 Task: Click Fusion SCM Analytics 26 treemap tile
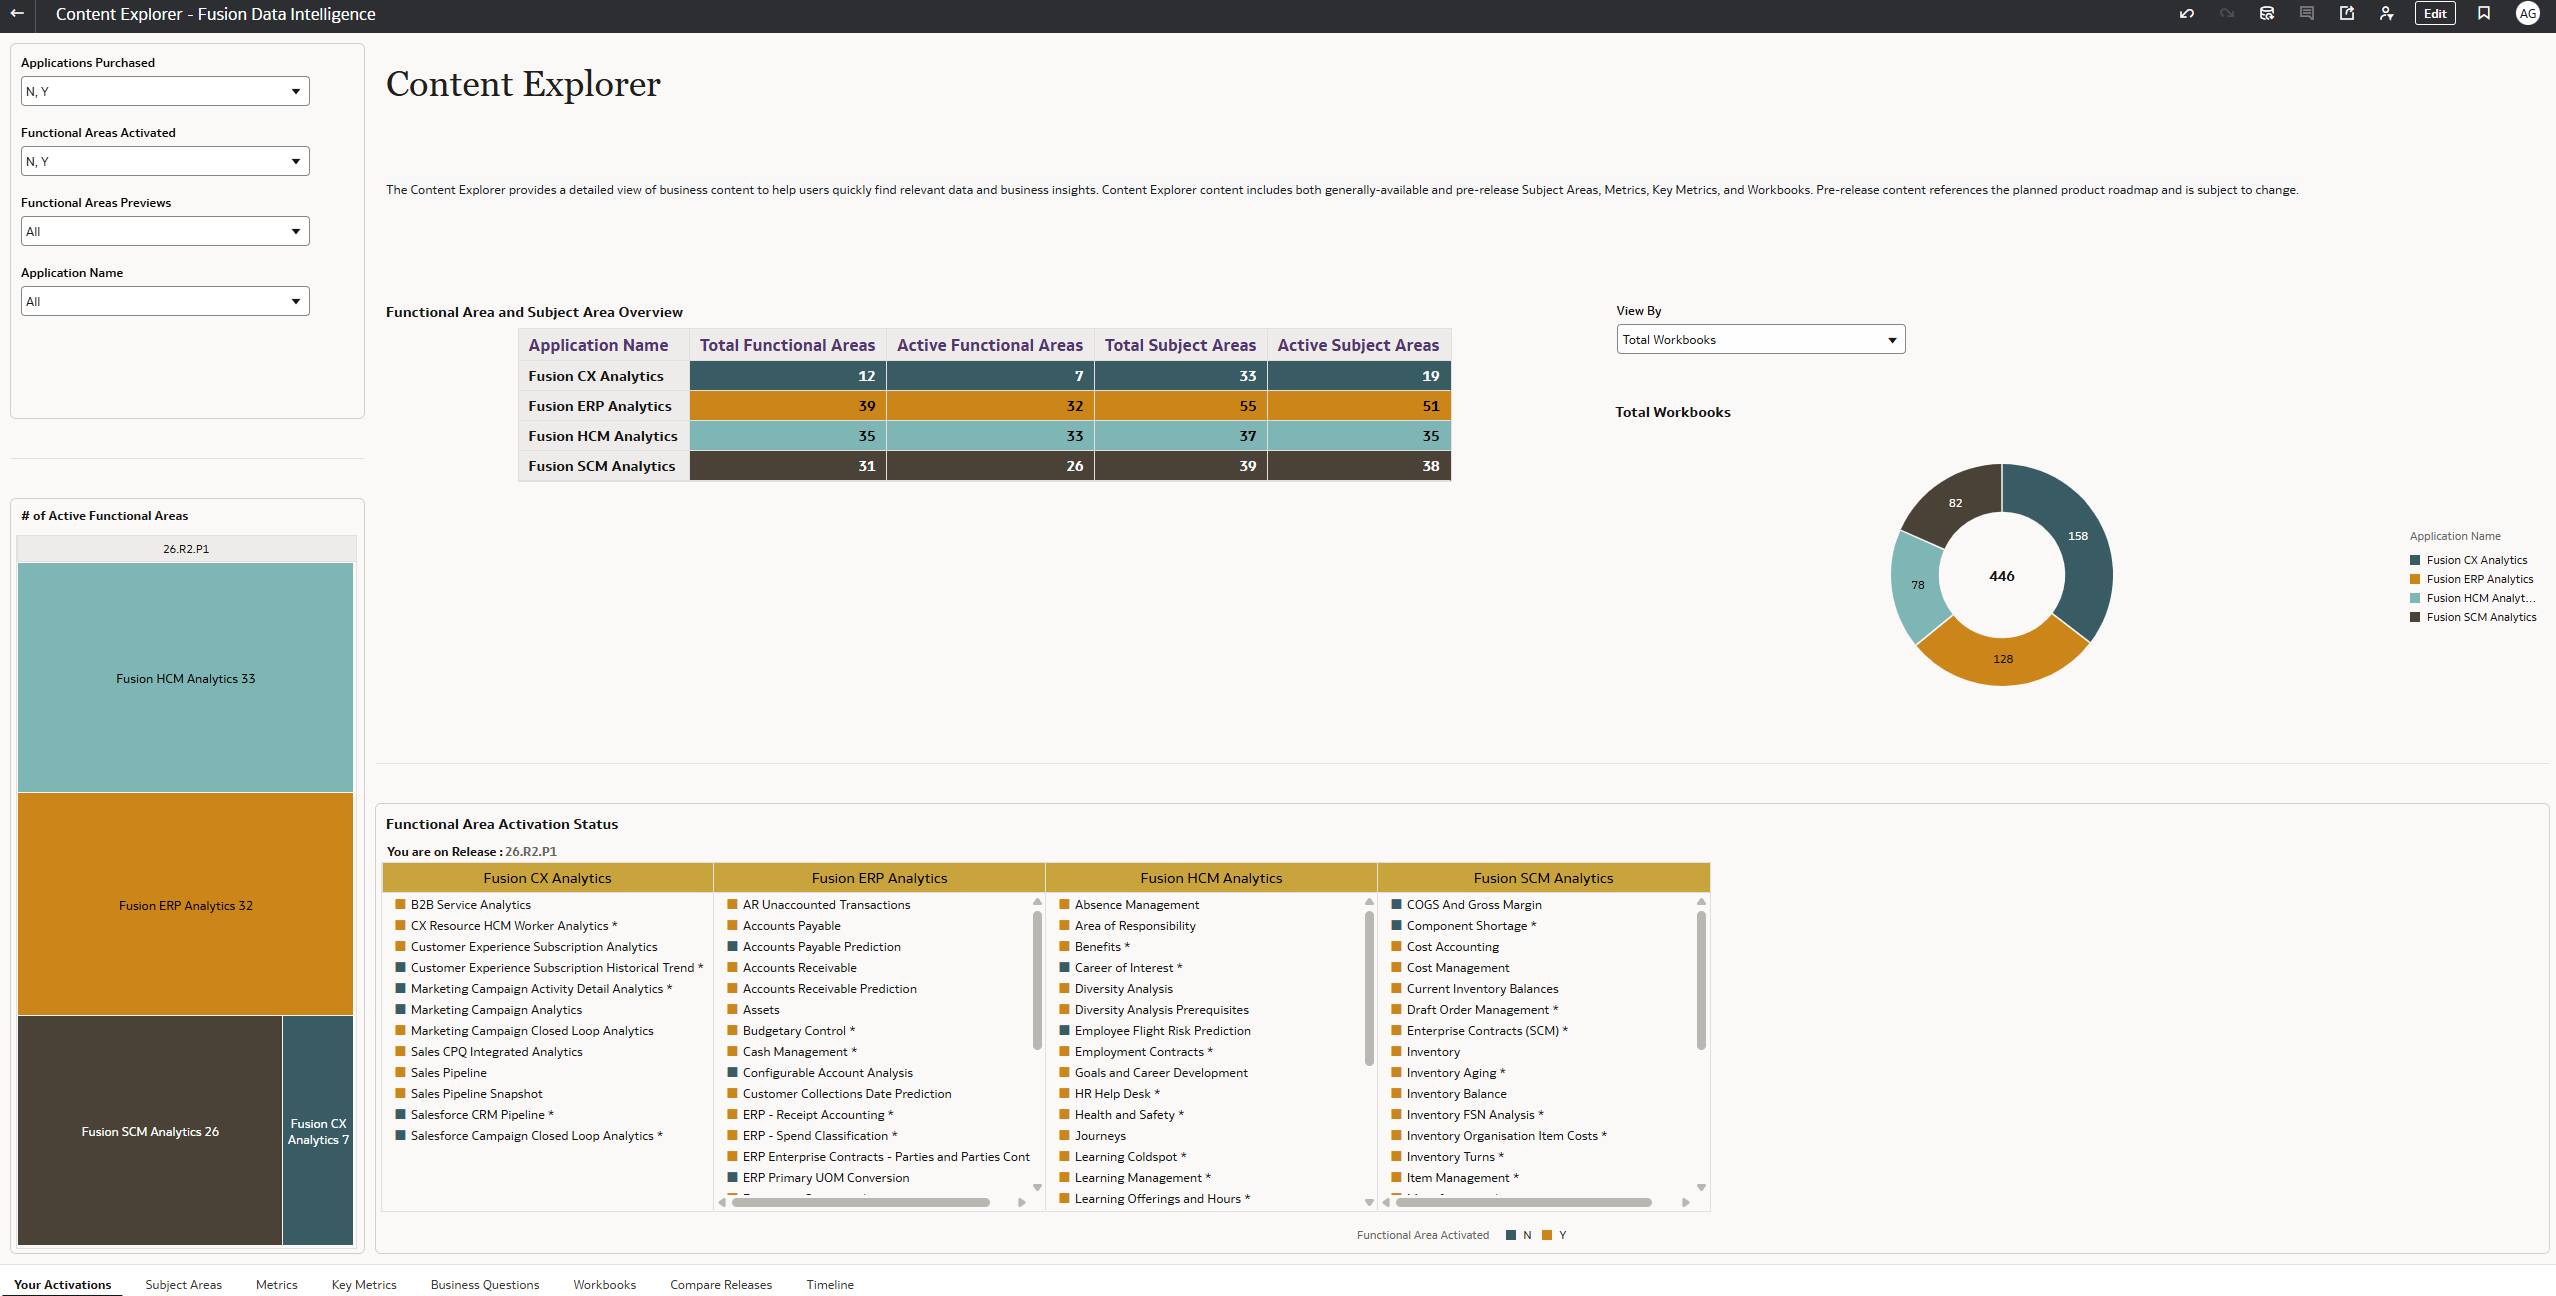(x=150, y=1131)
